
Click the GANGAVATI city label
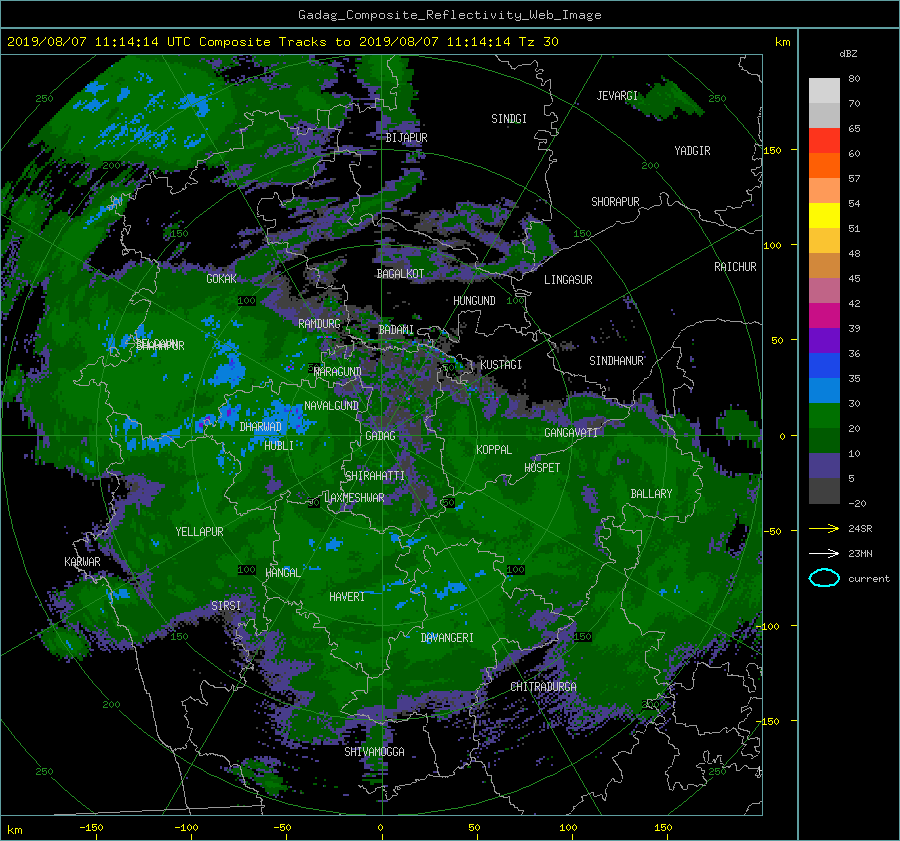[x=571, y=433]
